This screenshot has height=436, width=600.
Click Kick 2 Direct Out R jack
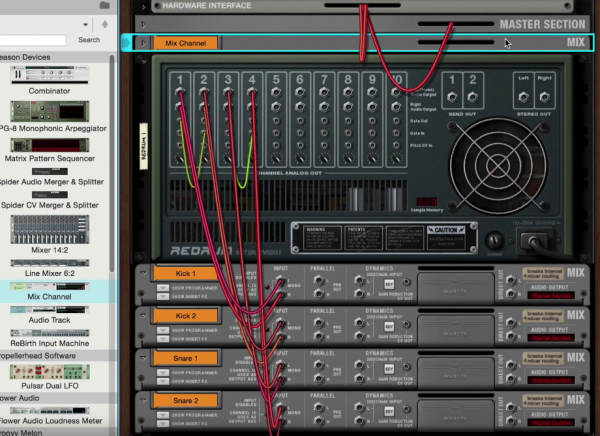(x=510, y=336)
